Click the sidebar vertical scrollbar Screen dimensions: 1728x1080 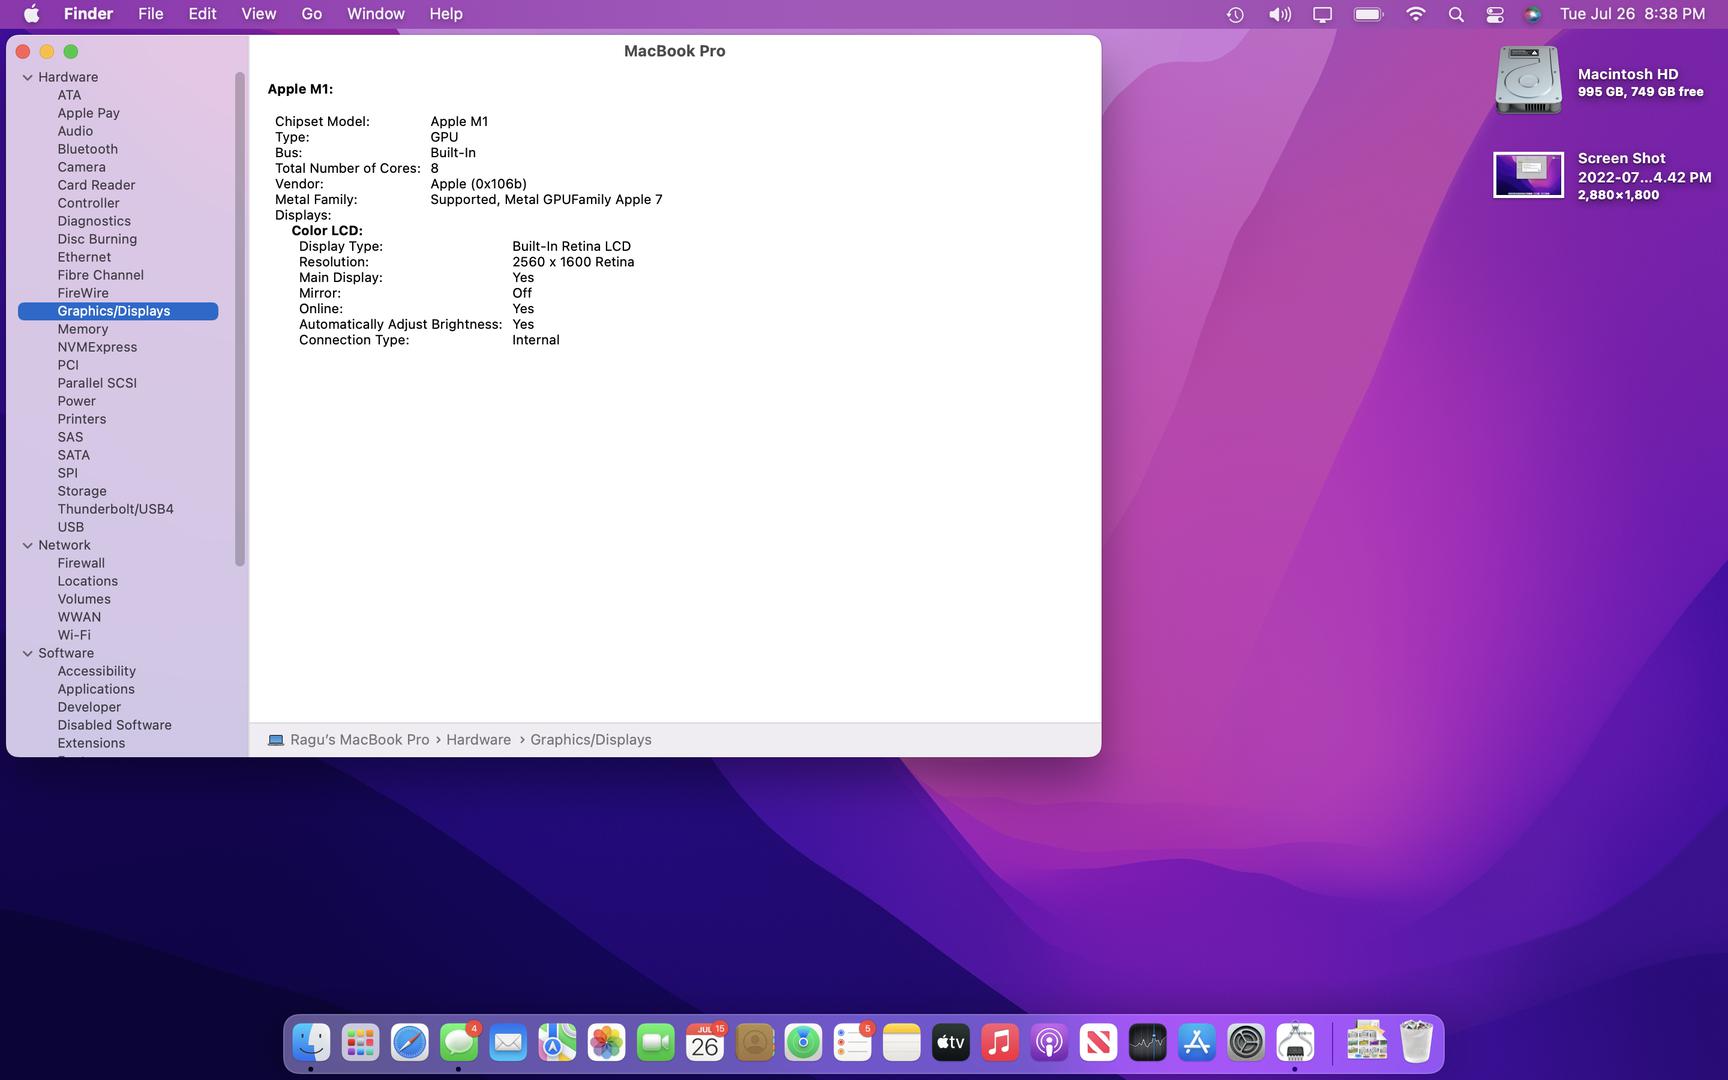239,319
